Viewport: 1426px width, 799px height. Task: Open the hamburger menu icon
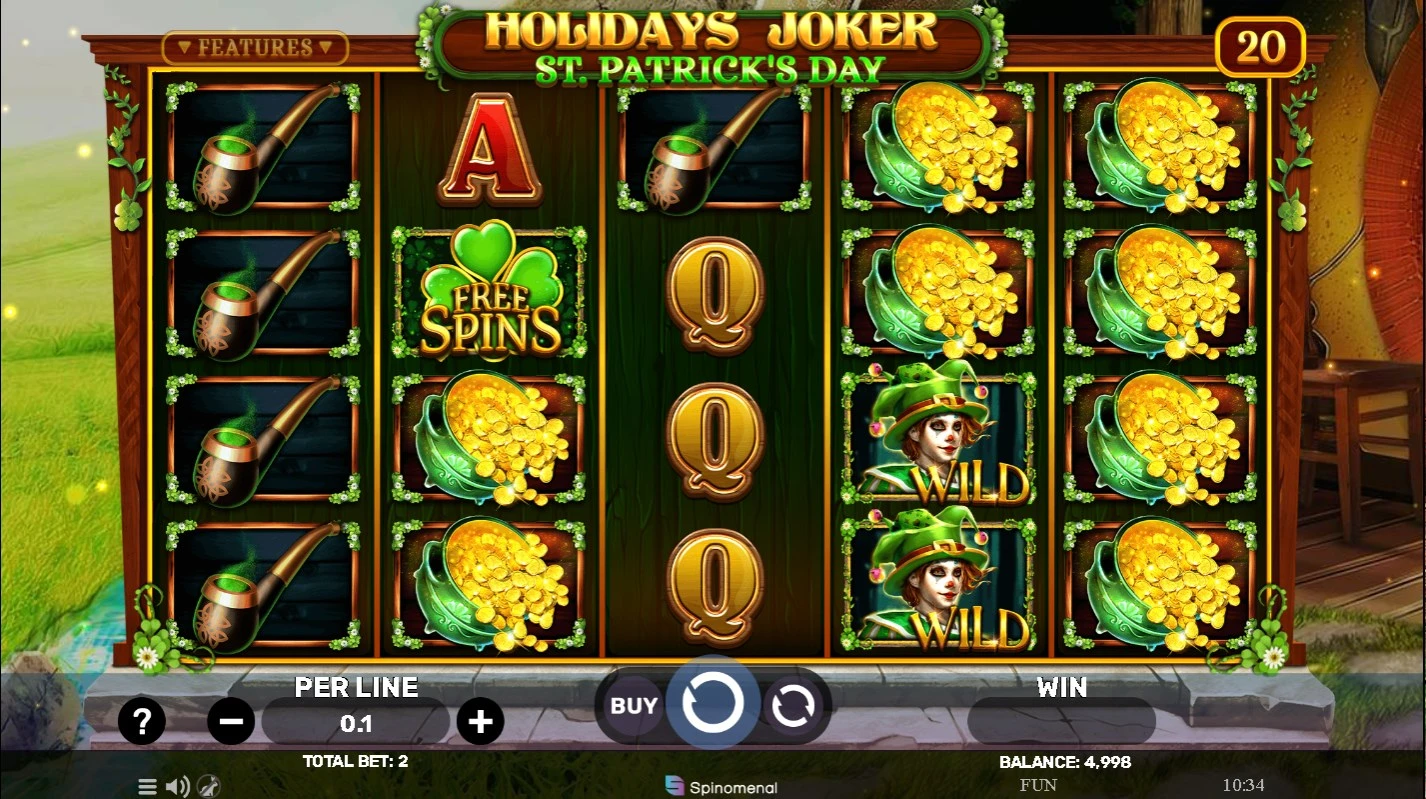pos(147,787)
